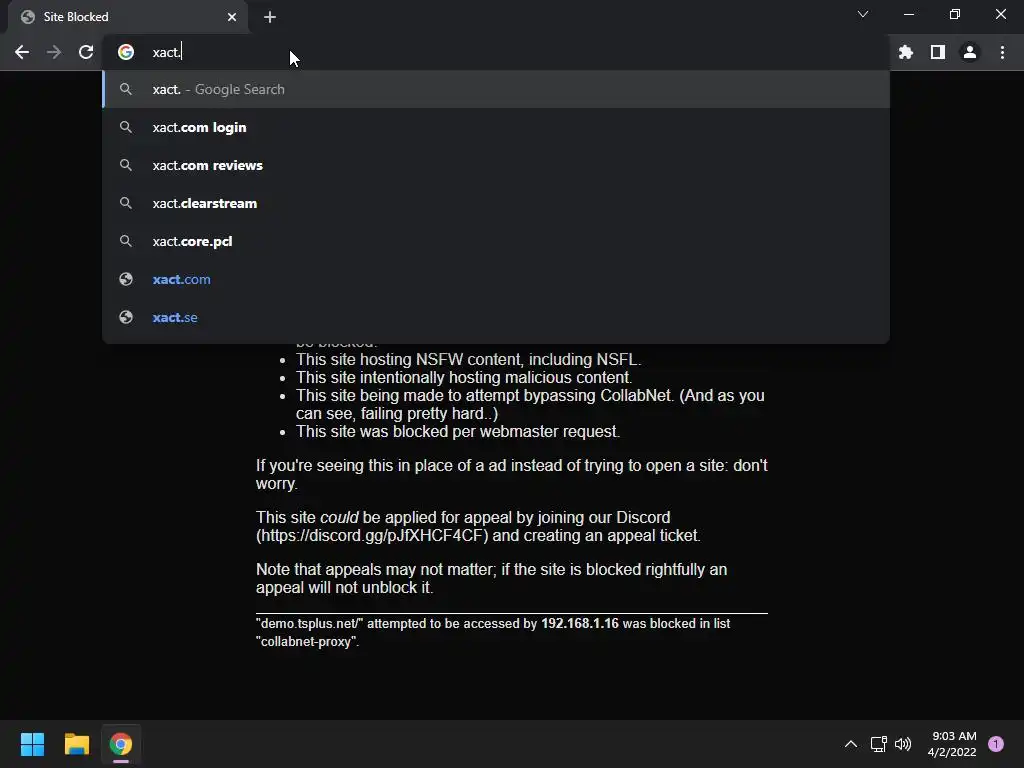The width and height of the screenshot is (1024, 768).
Task: Click the globe icon beside xact.com
Action: [126, 280]
